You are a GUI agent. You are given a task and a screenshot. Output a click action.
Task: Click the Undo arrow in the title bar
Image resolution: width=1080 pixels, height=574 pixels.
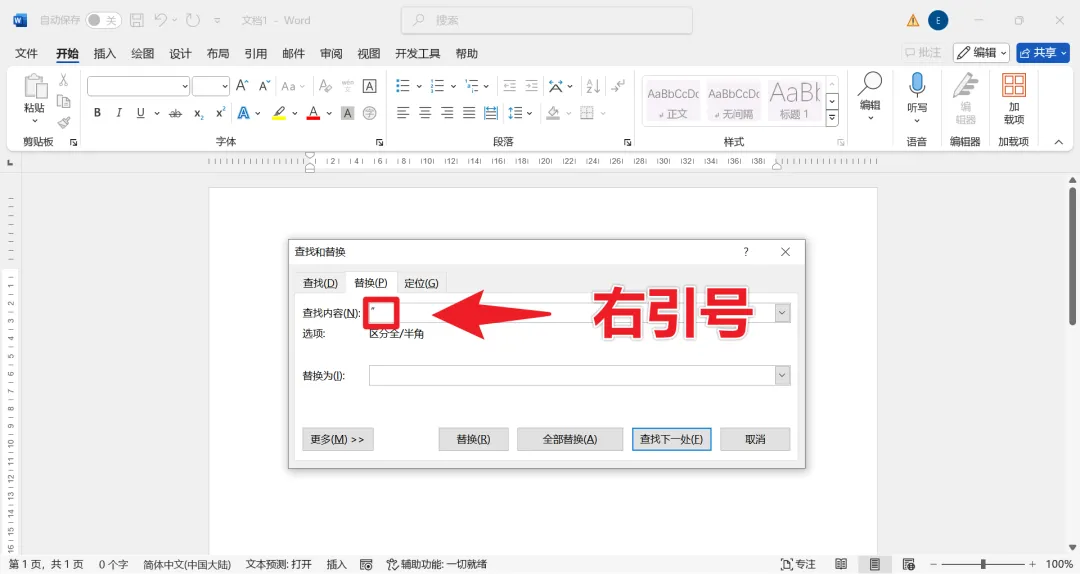pyautogui.click(x=160, y=21)
